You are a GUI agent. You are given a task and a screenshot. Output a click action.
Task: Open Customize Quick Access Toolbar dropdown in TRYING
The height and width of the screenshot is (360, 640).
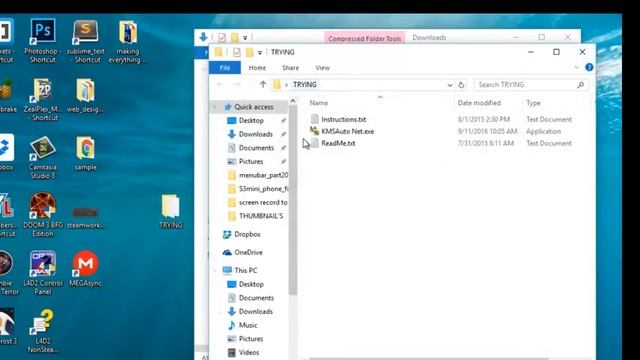tap(260, 53)
